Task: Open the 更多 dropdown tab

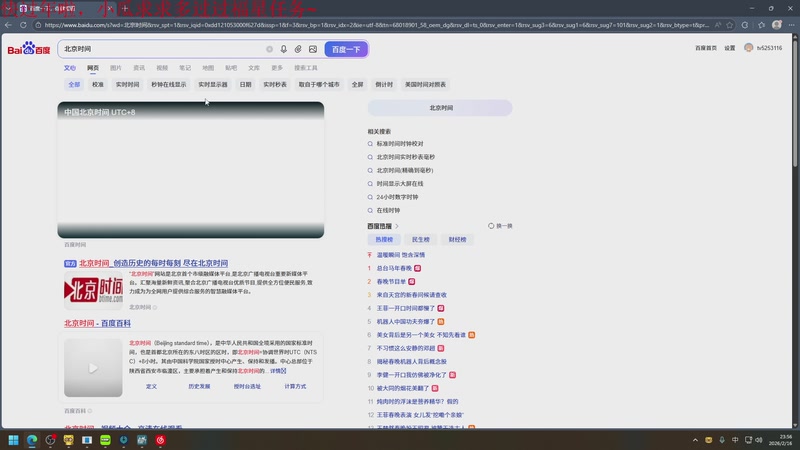Action: click(x=277, y=68)
